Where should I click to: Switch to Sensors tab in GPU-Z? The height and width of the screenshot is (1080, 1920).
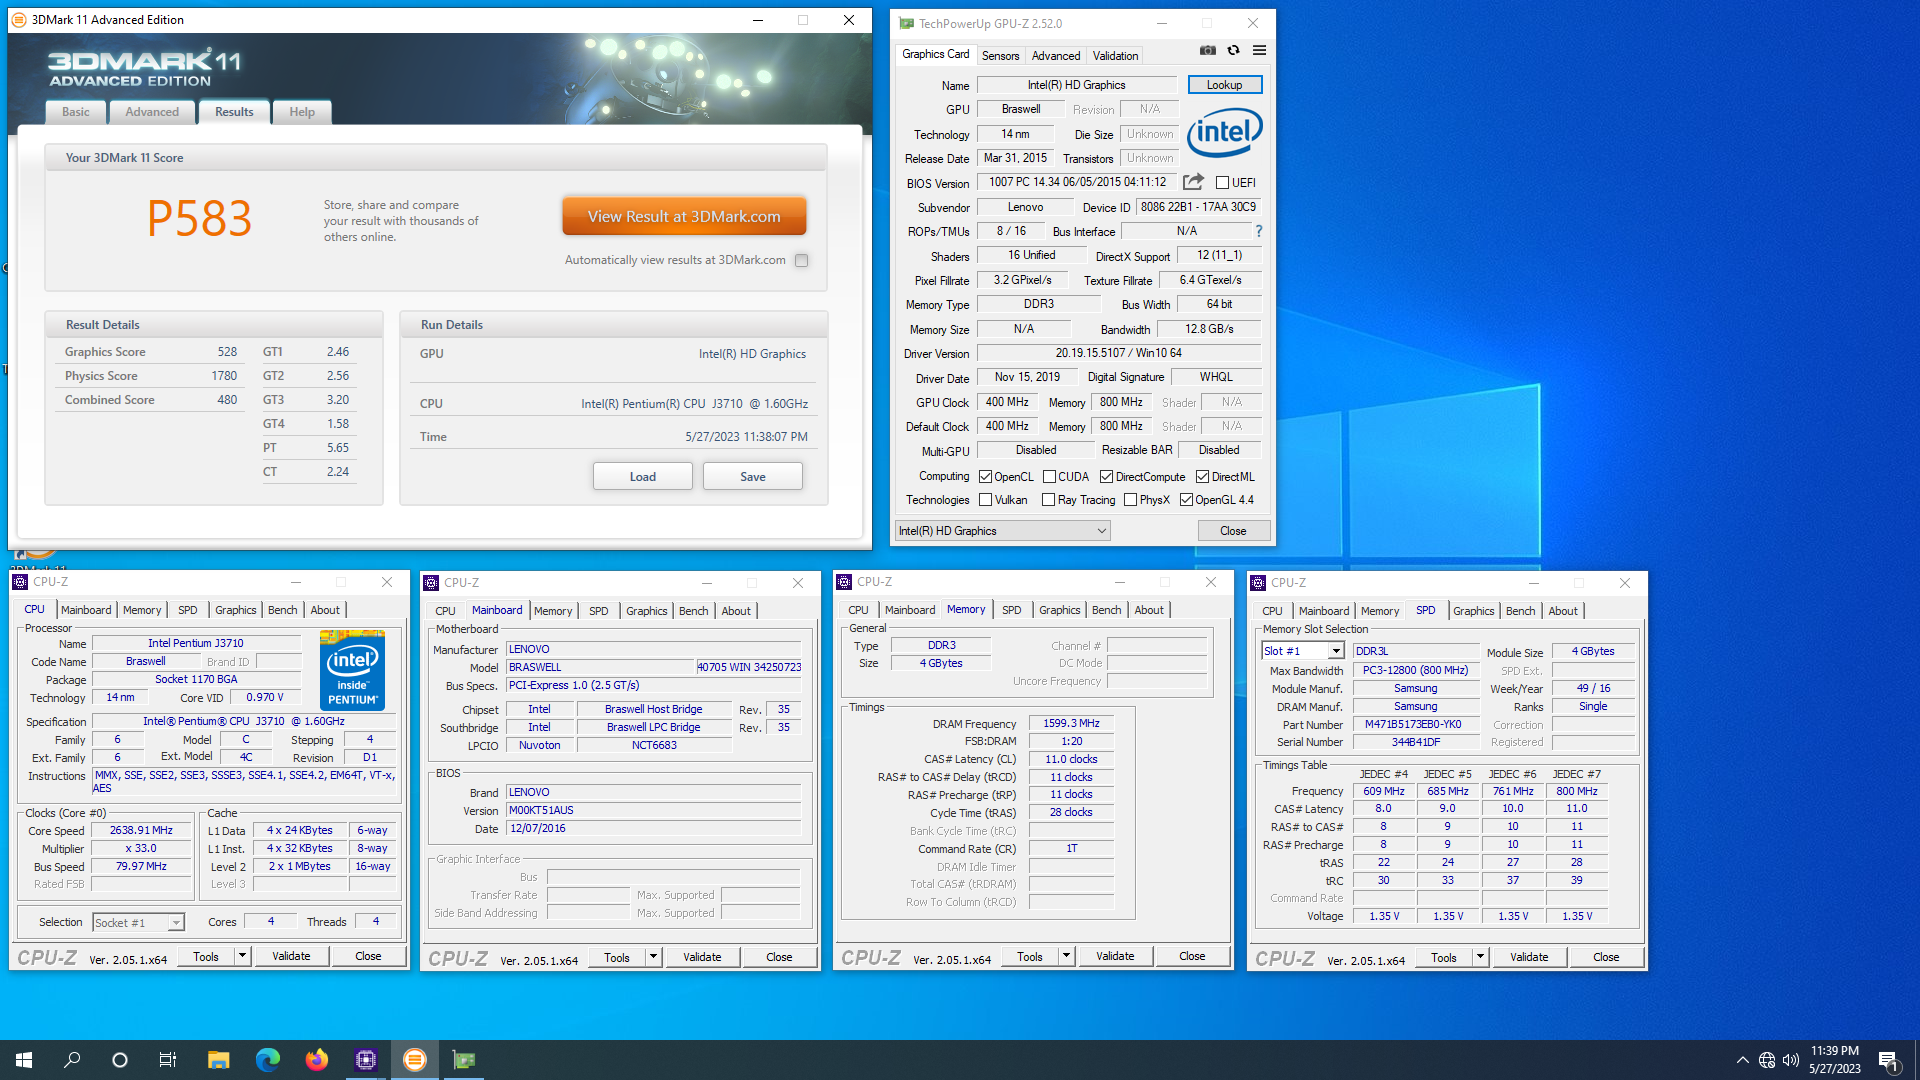1000,56
